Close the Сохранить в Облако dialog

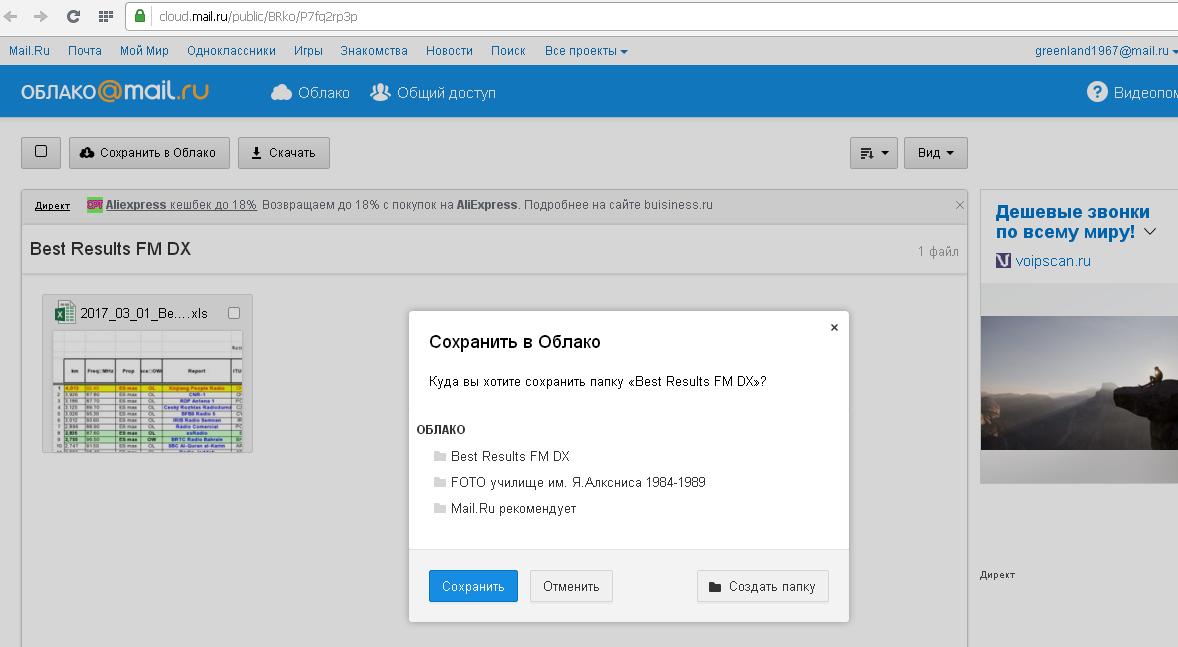click(x=834, y=328)
